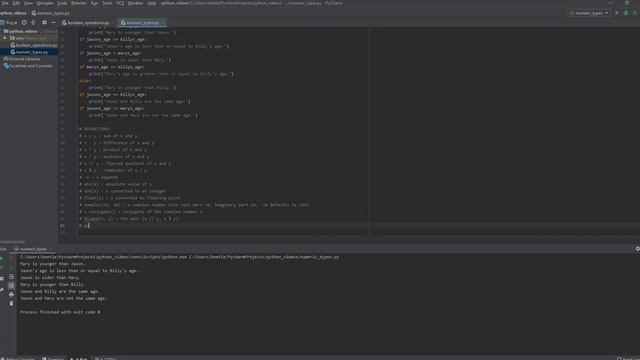
Task: Click locate/select opened file target icon
Action: pos(24,23)
